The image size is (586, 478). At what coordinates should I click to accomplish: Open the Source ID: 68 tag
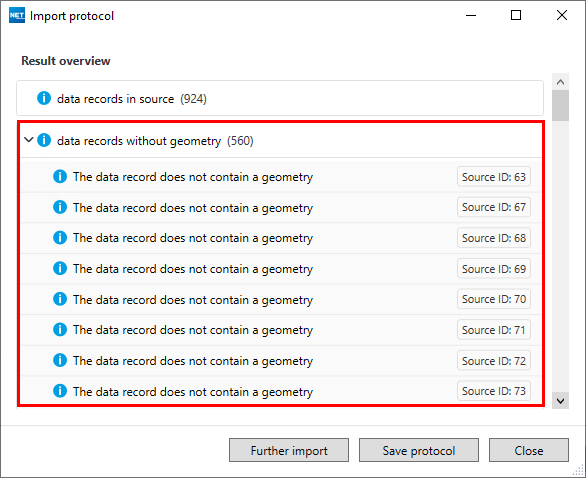coord(494,238)
